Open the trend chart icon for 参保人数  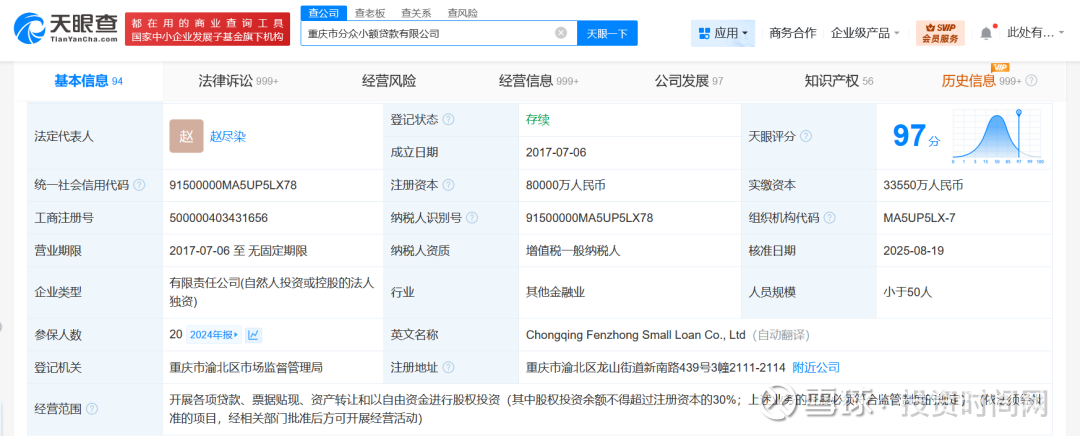(x=253, y=335)
